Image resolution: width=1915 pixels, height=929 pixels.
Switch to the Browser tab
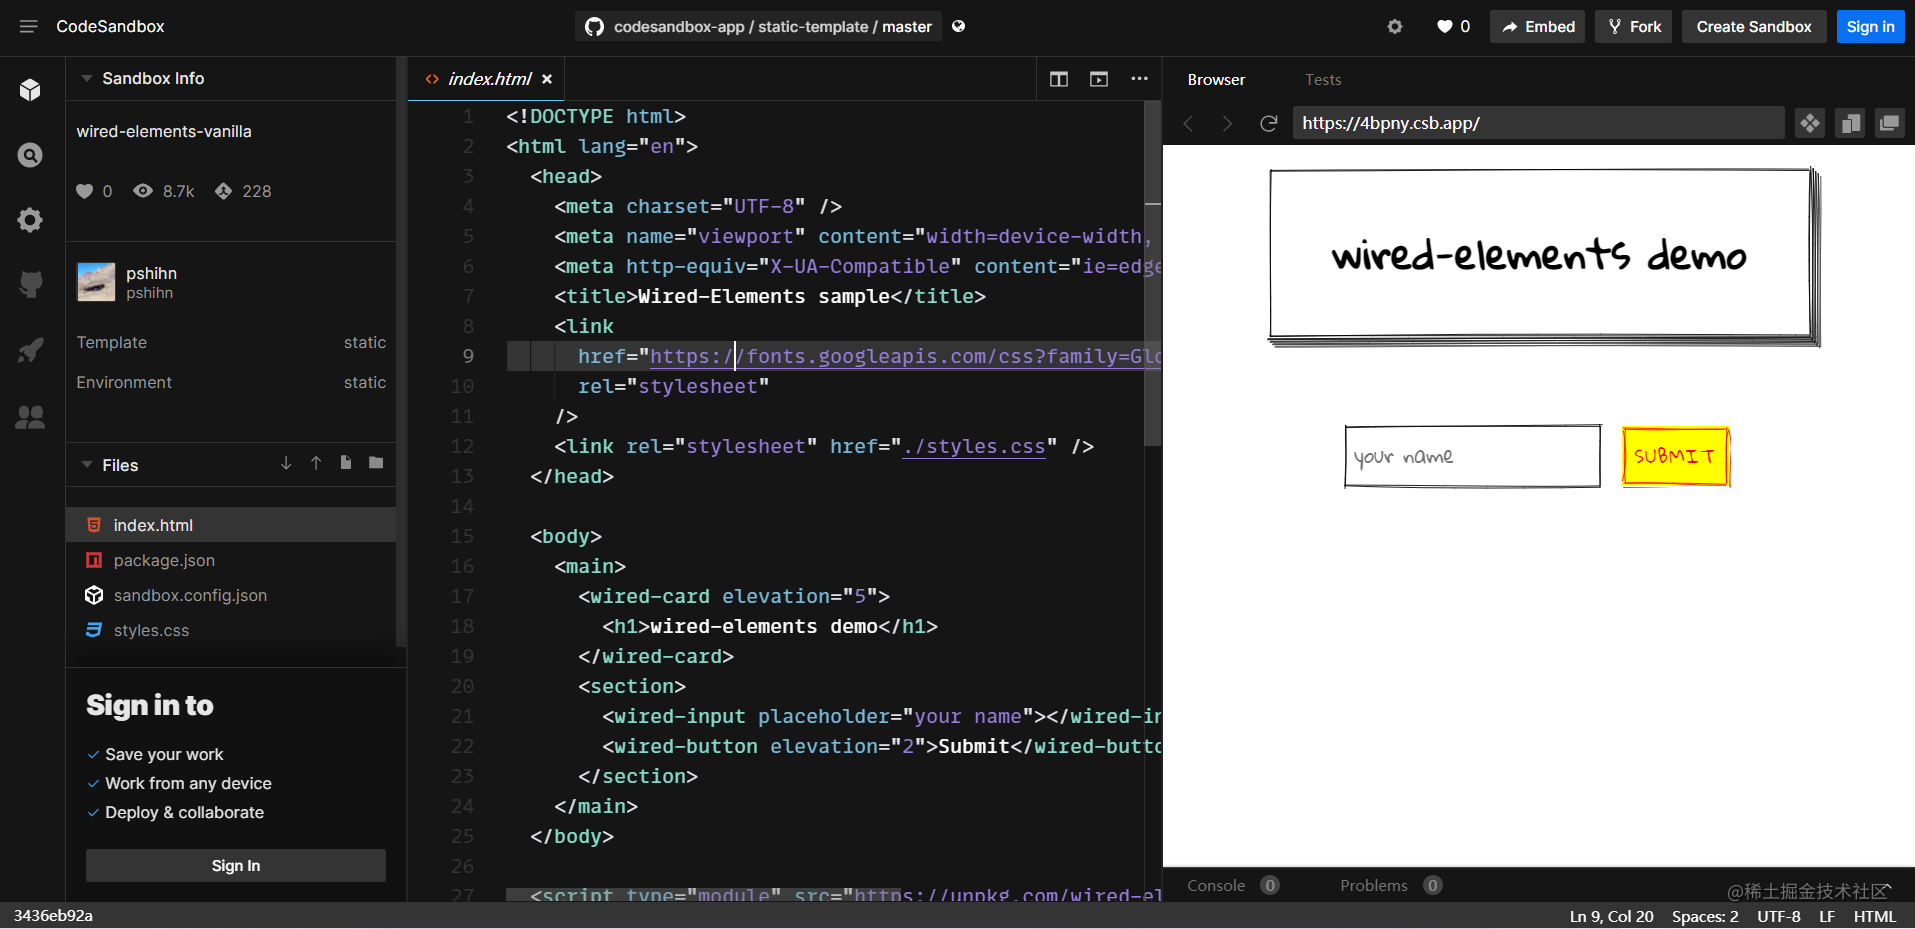tap(1216, 80)
